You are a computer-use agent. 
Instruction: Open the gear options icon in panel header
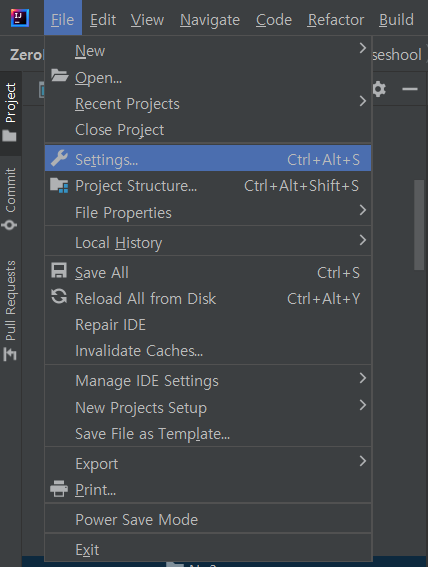pos(379,89)
